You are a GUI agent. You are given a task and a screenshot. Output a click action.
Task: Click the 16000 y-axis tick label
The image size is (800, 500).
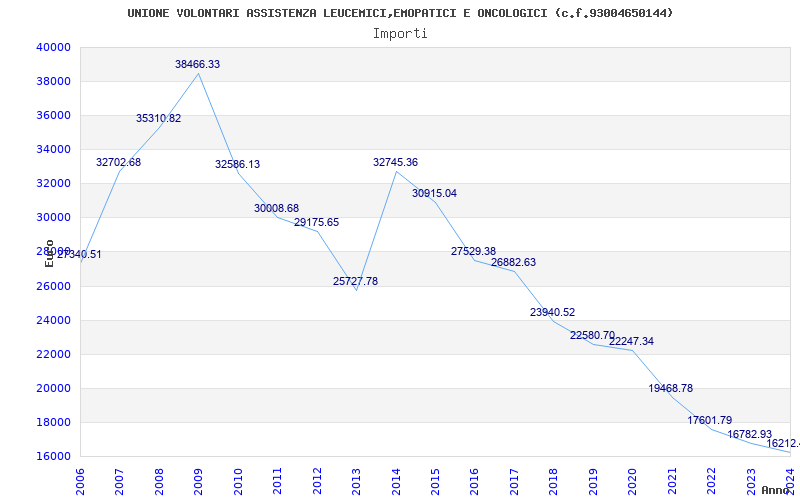tap(53, 457)
